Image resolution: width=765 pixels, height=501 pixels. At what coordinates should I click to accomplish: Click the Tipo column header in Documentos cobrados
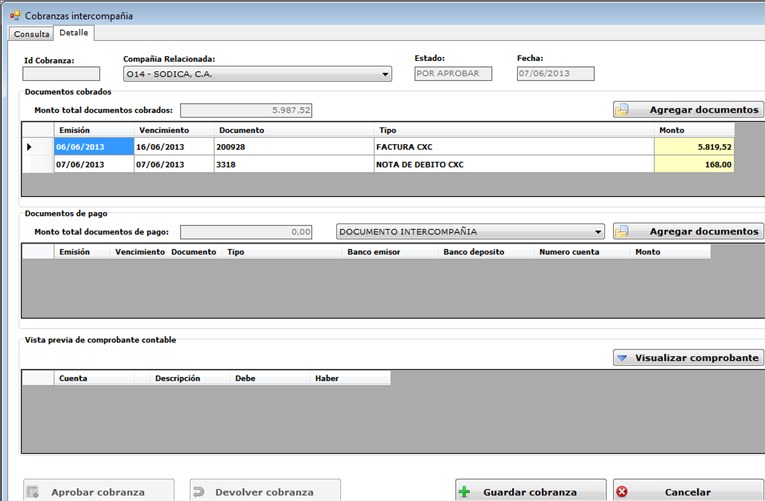514,130
